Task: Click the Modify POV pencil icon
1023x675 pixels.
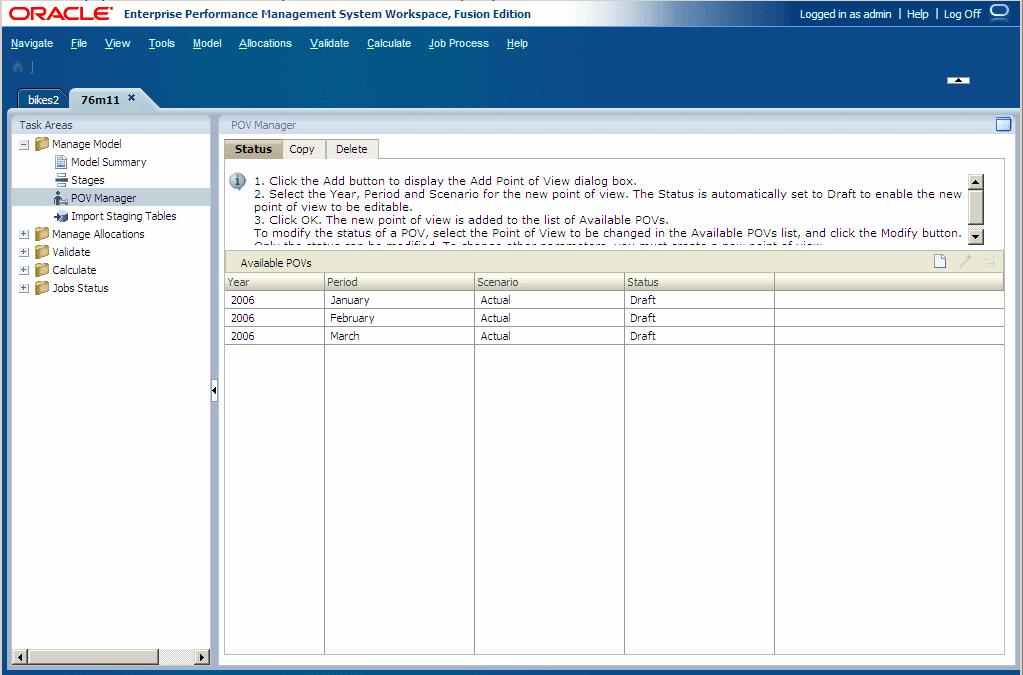Action: tap(964, 260)
